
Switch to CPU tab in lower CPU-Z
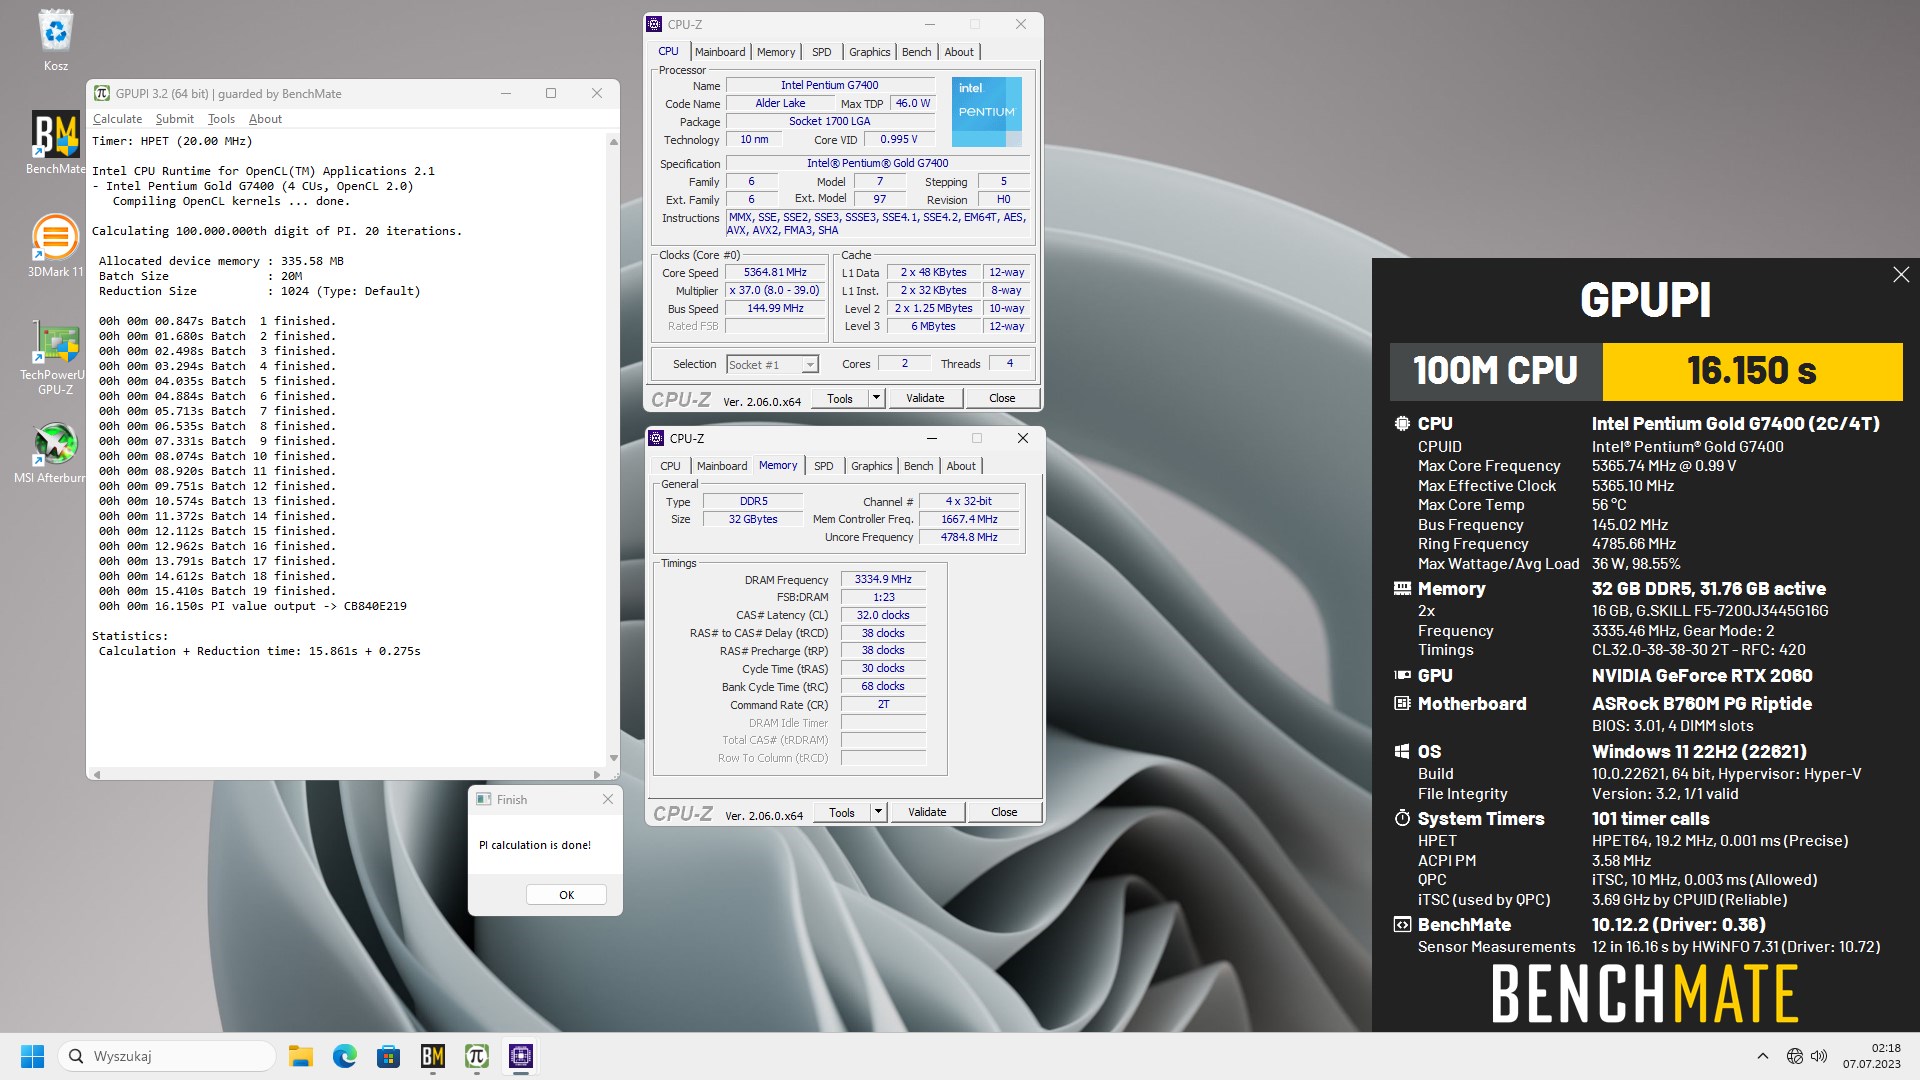coord(670,466)
